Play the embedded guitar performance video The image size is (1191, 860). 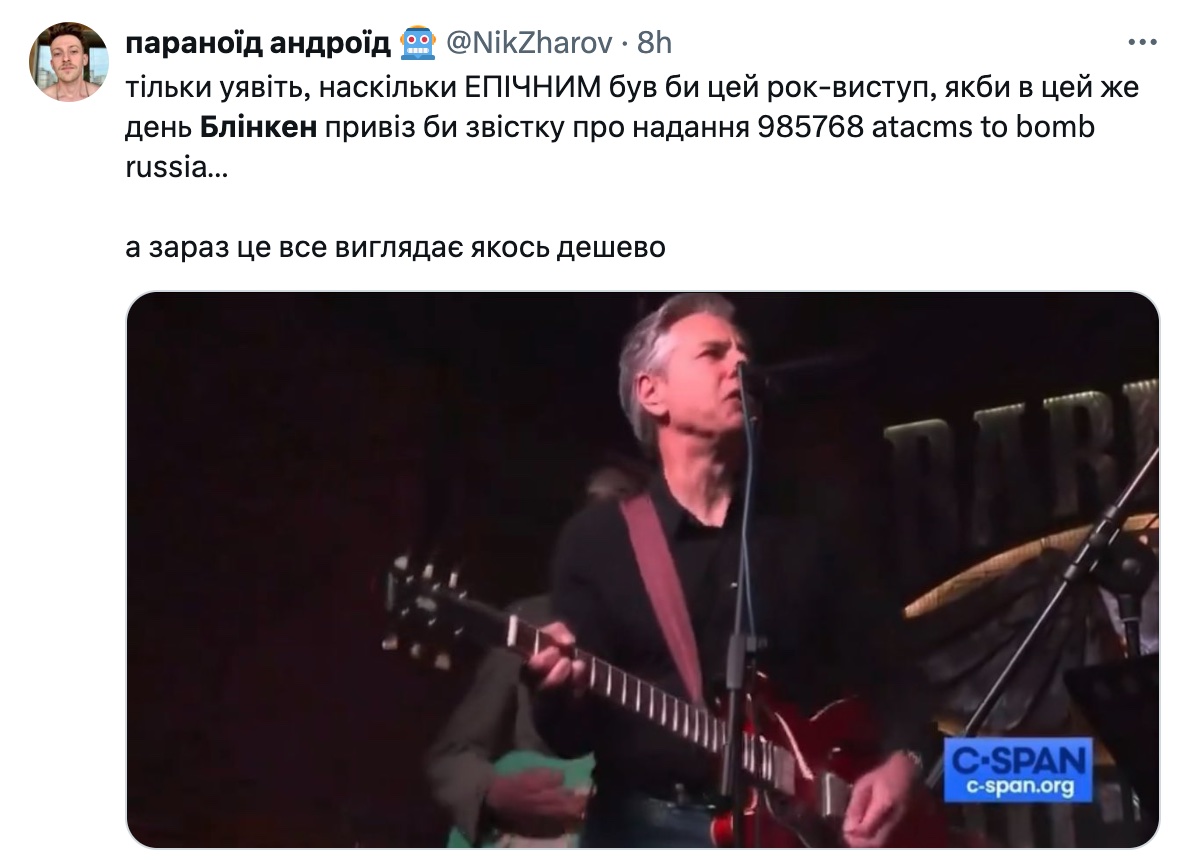coord(643,570)
